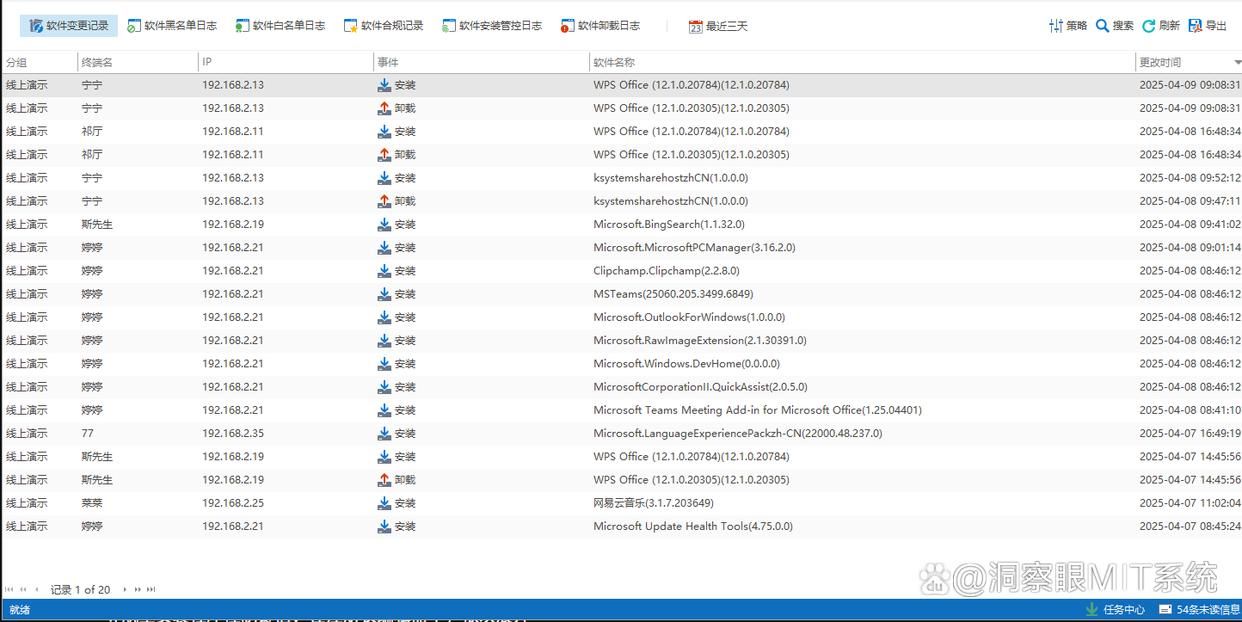
Task: Click the install icon for Microsoft.MicrosoftPCManager
Action: [x=384, y=248]
